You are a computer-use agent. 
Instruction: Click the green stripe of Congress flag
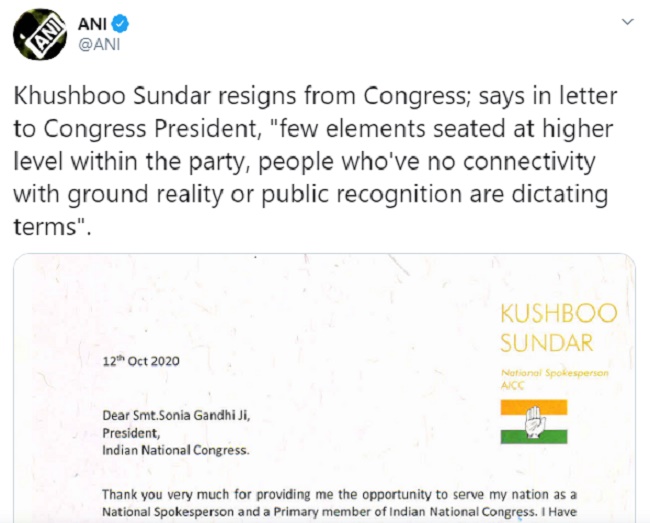pos(534,436)
